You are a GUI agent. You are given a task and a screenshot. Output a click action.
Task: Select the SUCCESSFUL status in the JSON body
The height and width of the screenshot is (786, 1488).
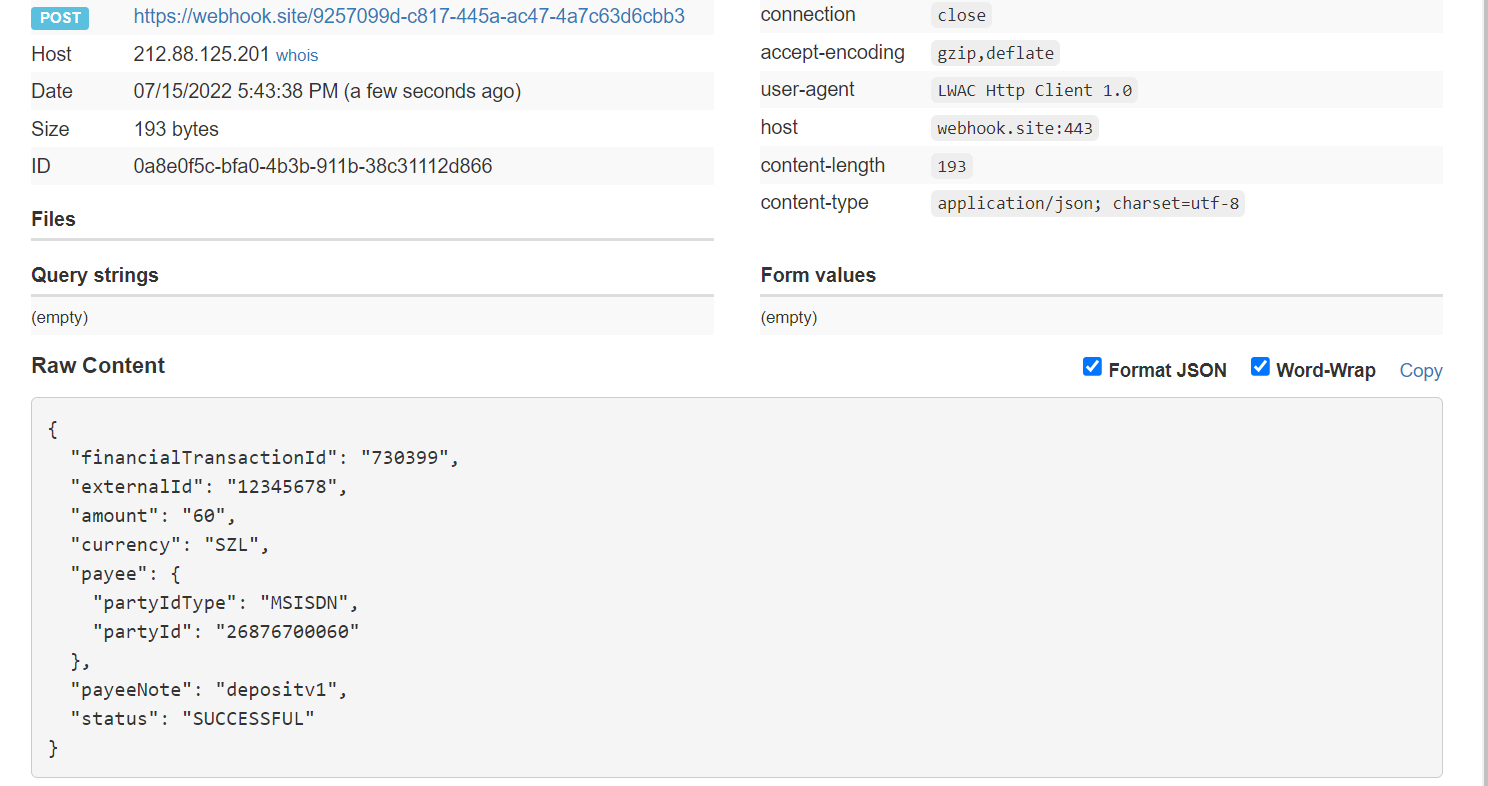click(250, 717)
